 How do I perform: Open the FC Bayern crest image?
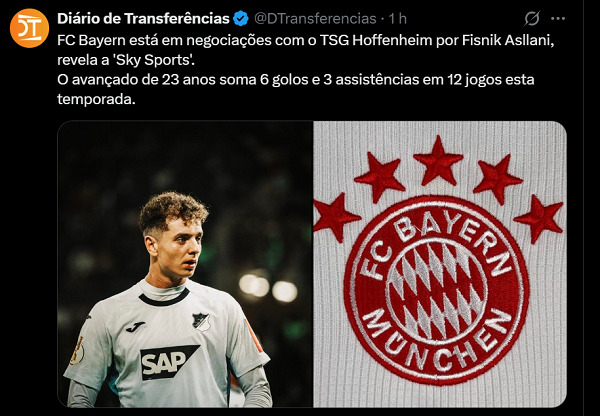[440, 264]
